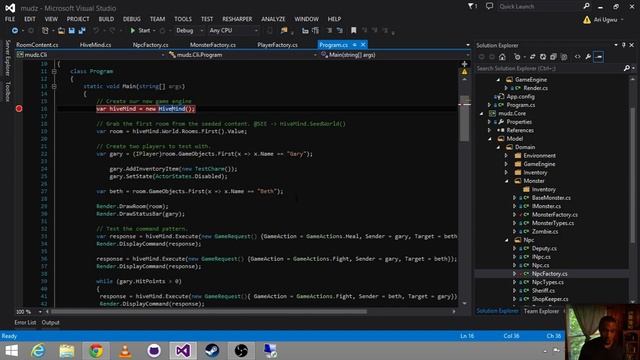Open Google Chrome from the taskbar

click(x=96, y=351)
